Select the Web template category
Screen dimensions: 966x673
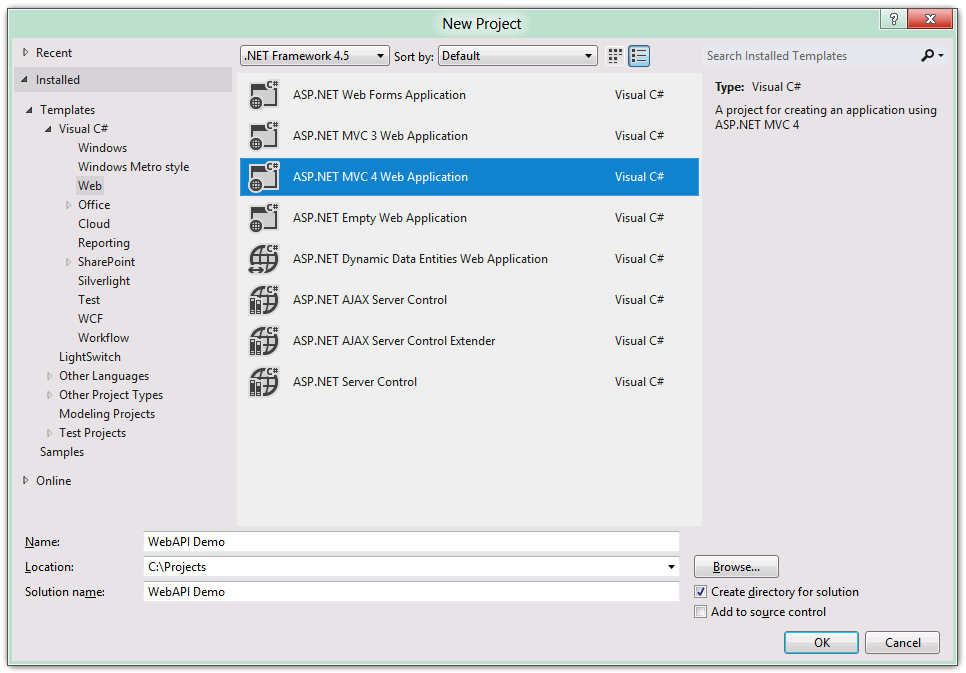(x=90, y=186)
